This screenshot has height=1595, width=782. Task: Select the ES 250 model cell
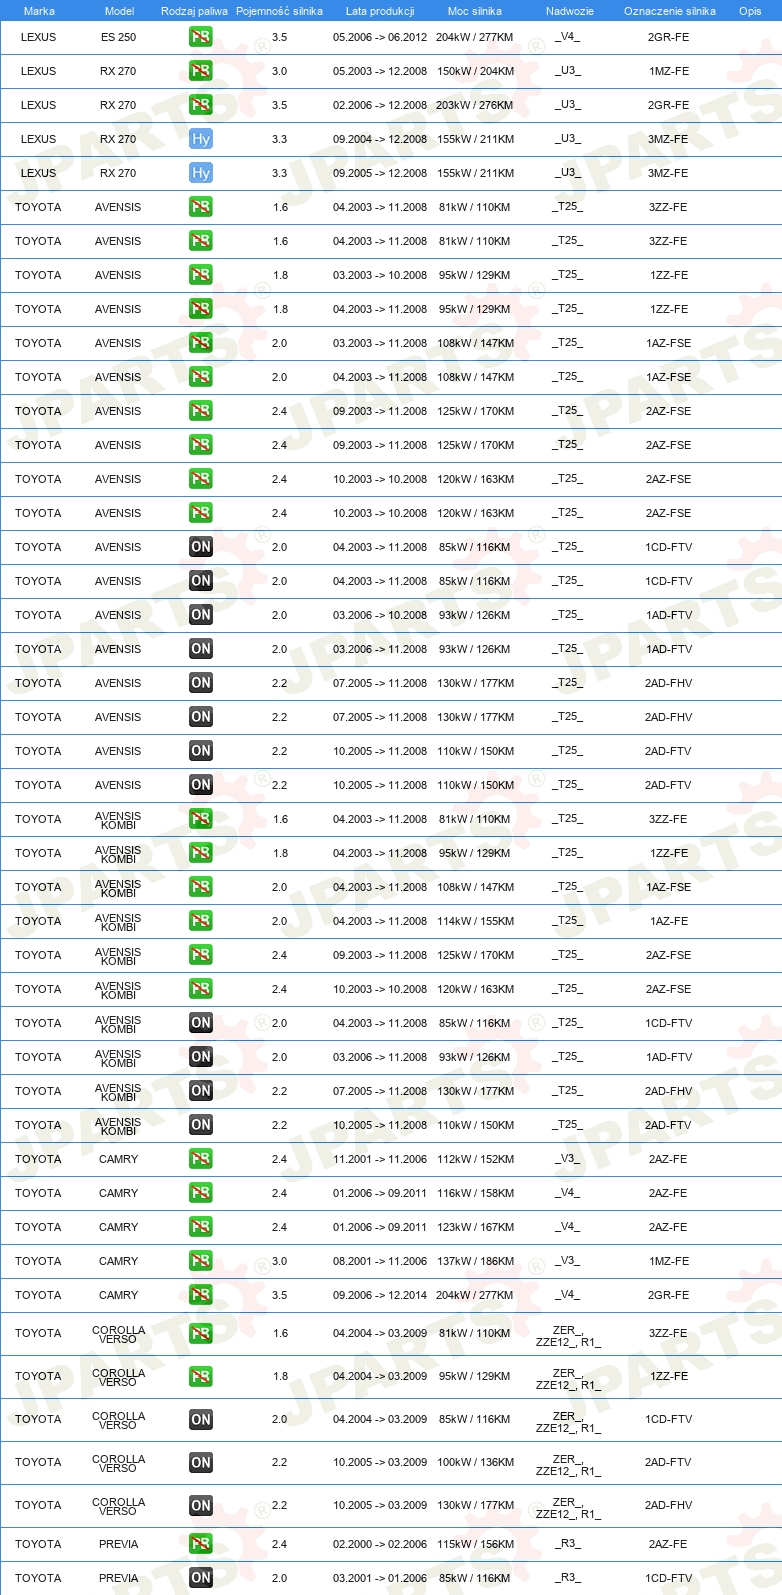click(x=118, y=37)
